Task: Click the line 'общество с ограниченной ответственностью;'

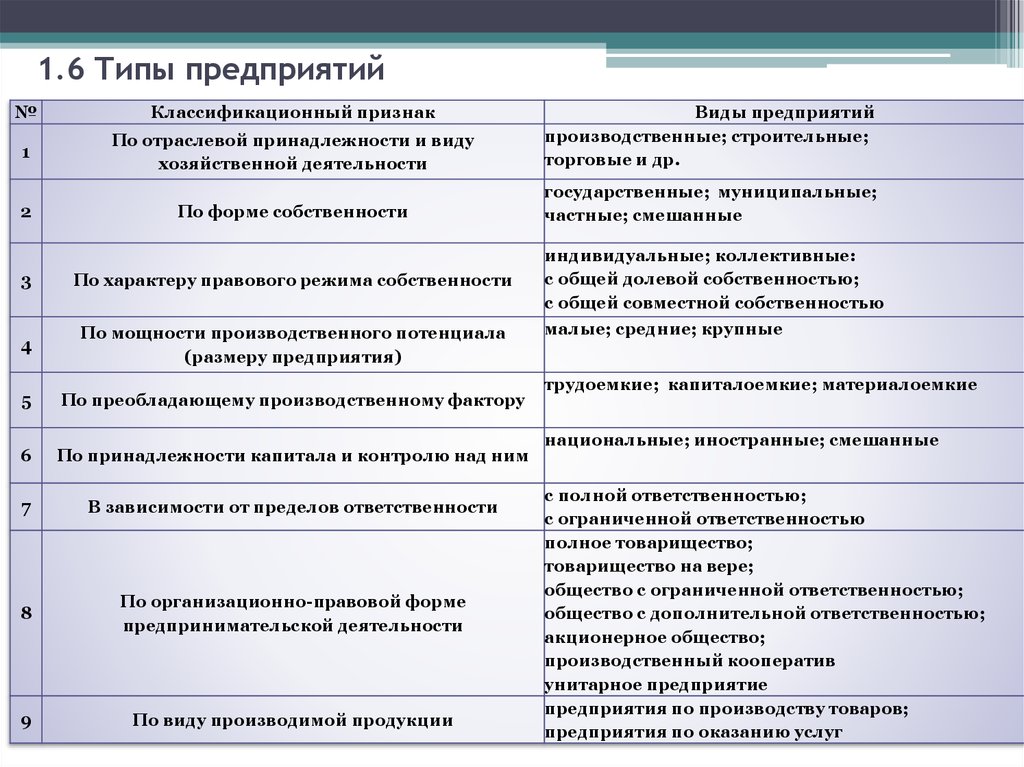Action: [x=754, y=591]
